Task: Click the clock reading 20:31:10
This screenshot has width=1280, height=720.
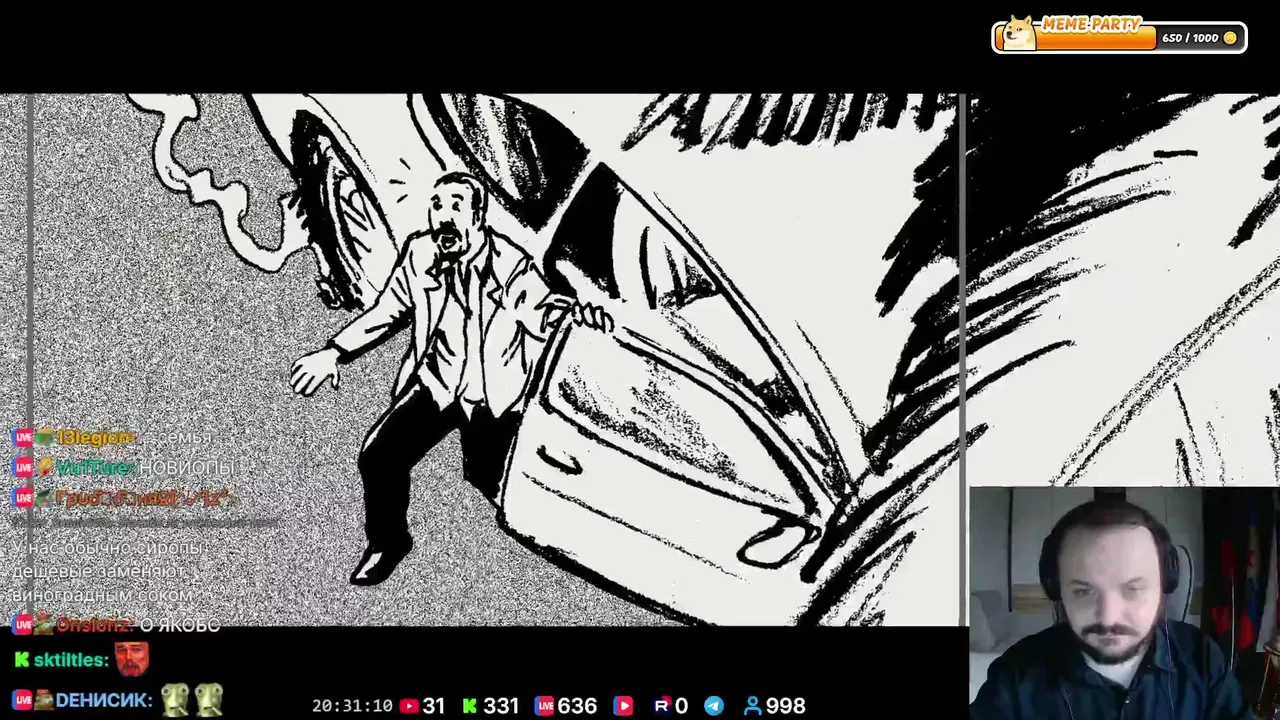Action: (x=352, y=706)
